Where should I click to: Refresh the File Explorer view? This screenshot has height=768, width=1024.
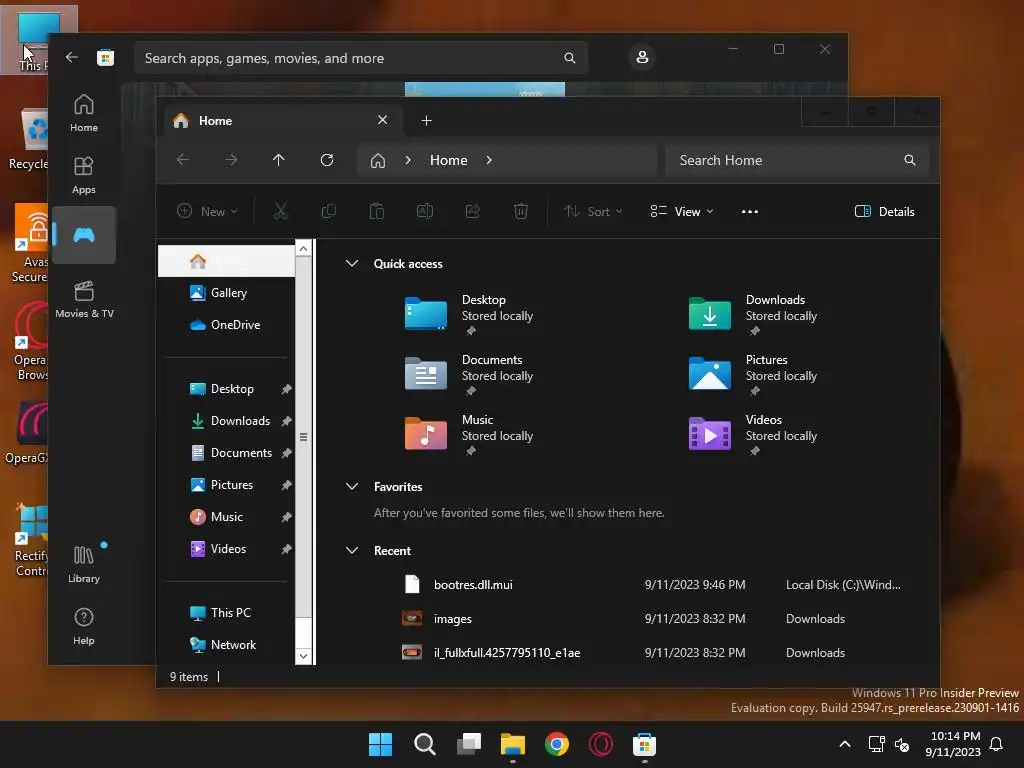[327, 160]
